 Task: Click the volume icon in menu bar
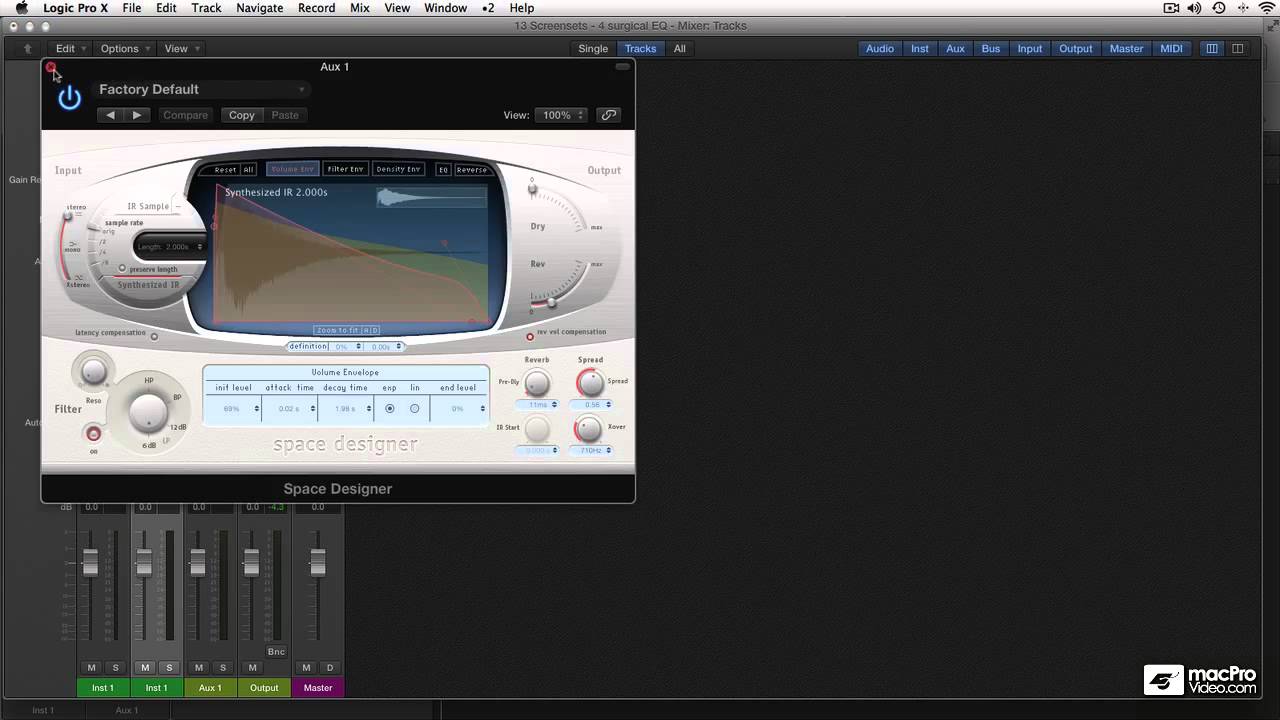[x=1195, y=8]
